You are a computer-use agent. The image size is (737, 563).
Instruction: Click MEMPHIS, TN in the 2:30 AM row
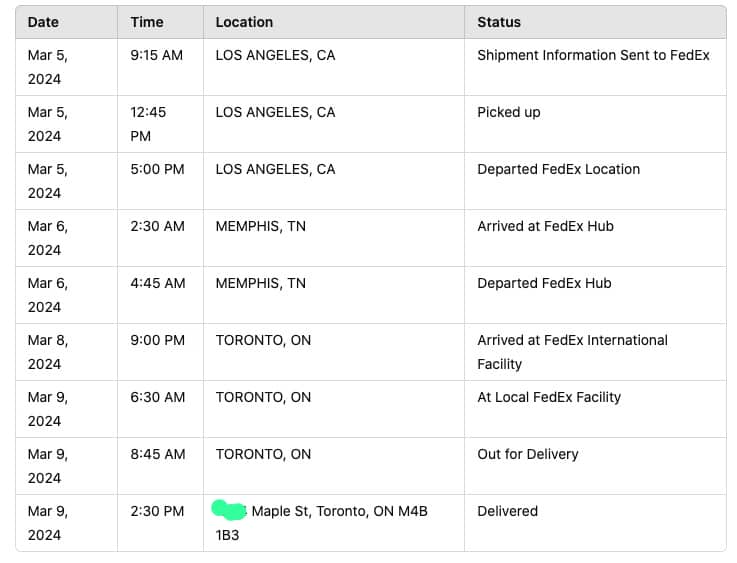point(260,227)
